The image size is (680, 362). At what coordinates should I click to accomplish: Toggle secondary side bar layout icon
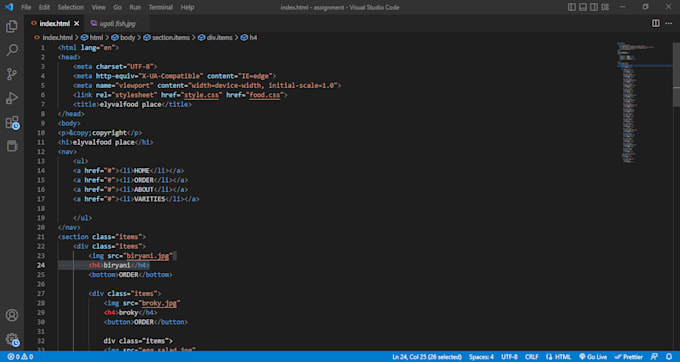(594, 7)
